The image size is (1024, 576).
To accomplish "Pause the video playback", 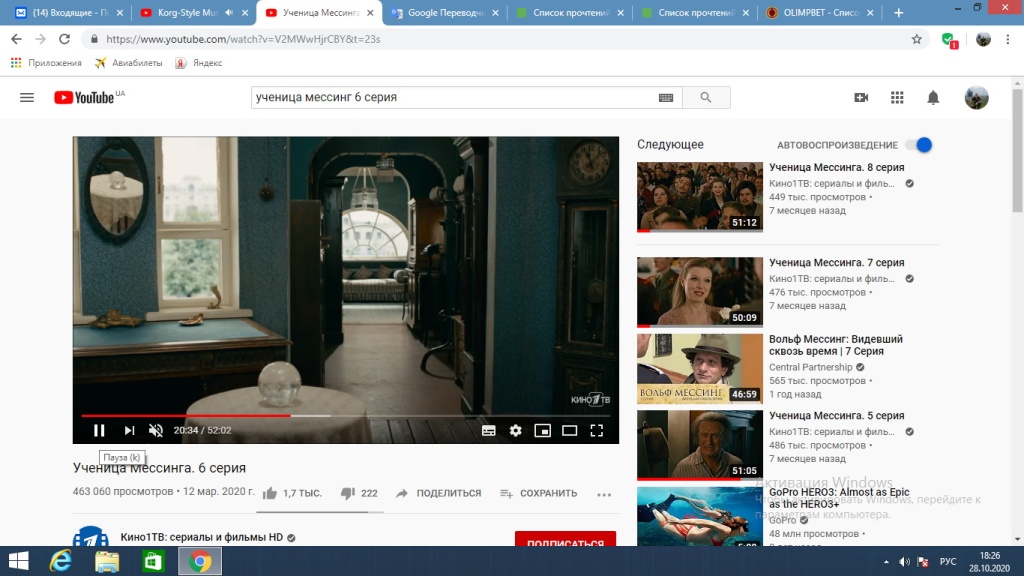I will coord(99,430).
